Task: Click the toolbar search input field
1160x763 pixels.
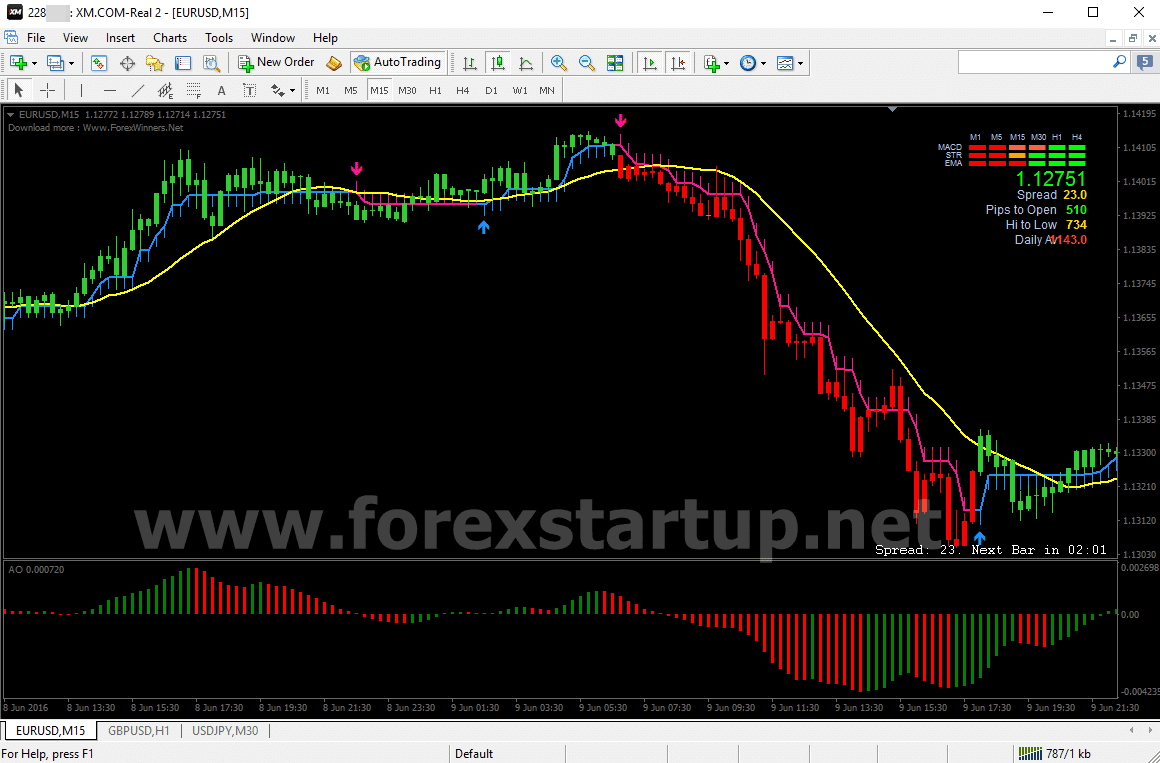Action: pyautogui.click(x=1034, y=63)
